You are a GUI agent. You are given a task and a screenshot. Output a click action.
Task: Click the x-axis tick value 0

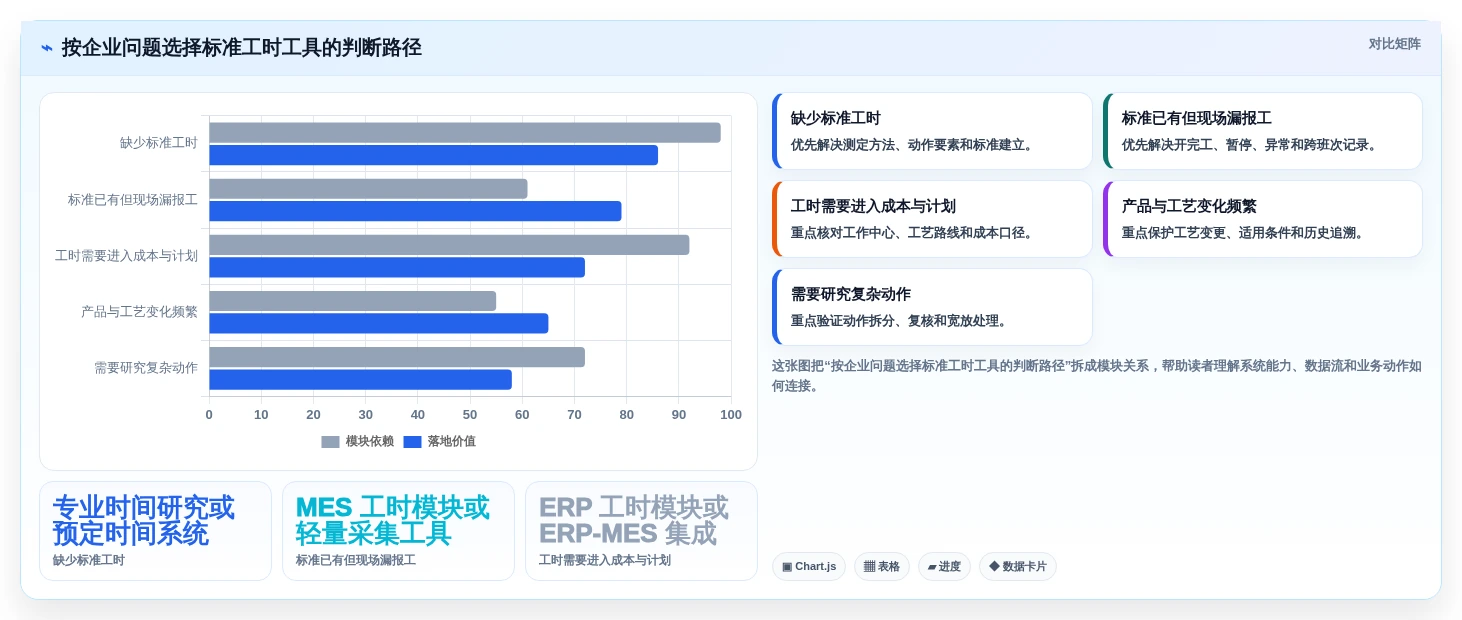tap(209, 415)
